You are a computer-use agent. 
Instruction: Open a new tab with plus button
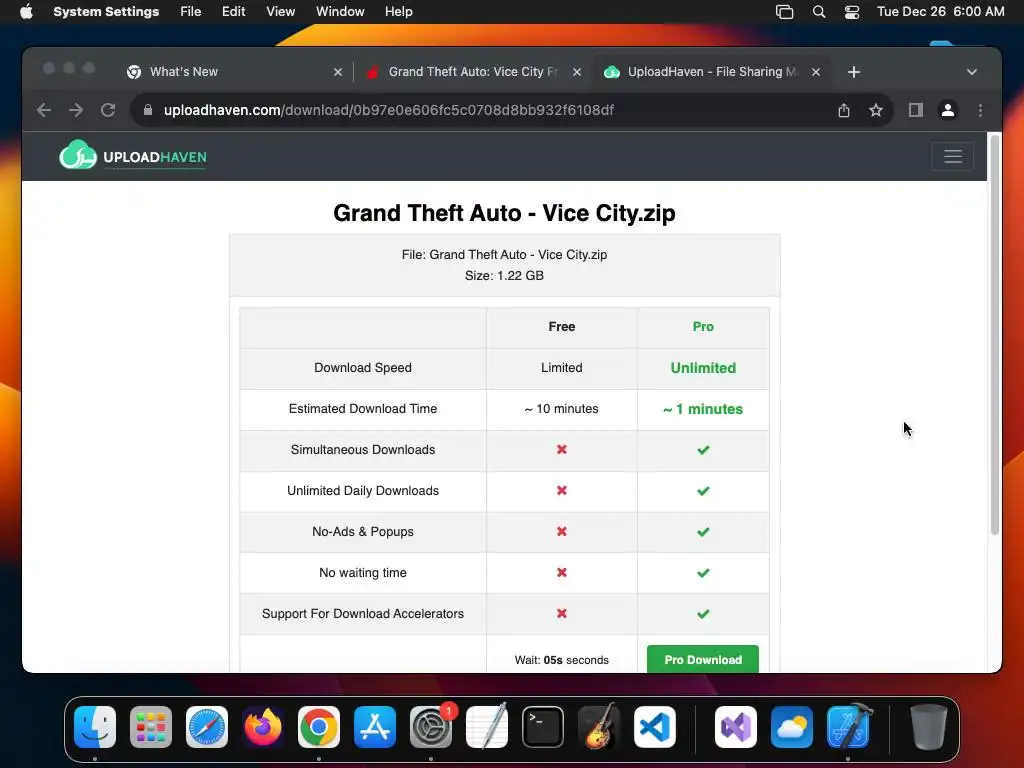tap(854, 72)
